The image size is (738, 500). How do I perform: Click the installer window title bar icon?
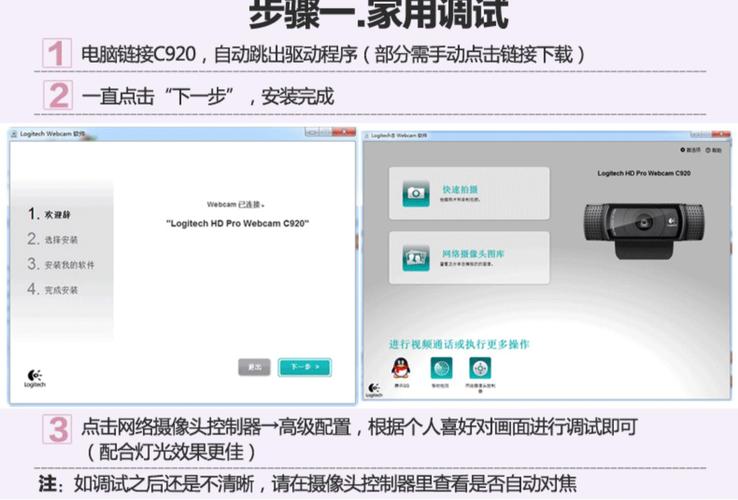[14, 134]
